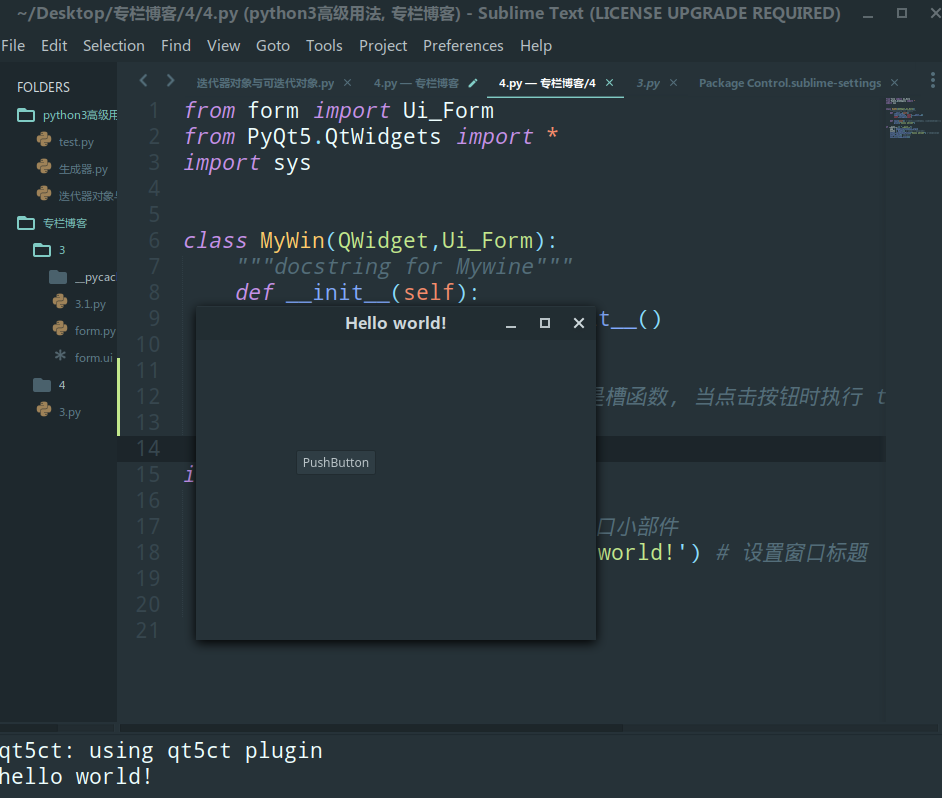The height and width of the screenshot is (798, 942).
Task: Open the Selection menu
Action: 114,46
